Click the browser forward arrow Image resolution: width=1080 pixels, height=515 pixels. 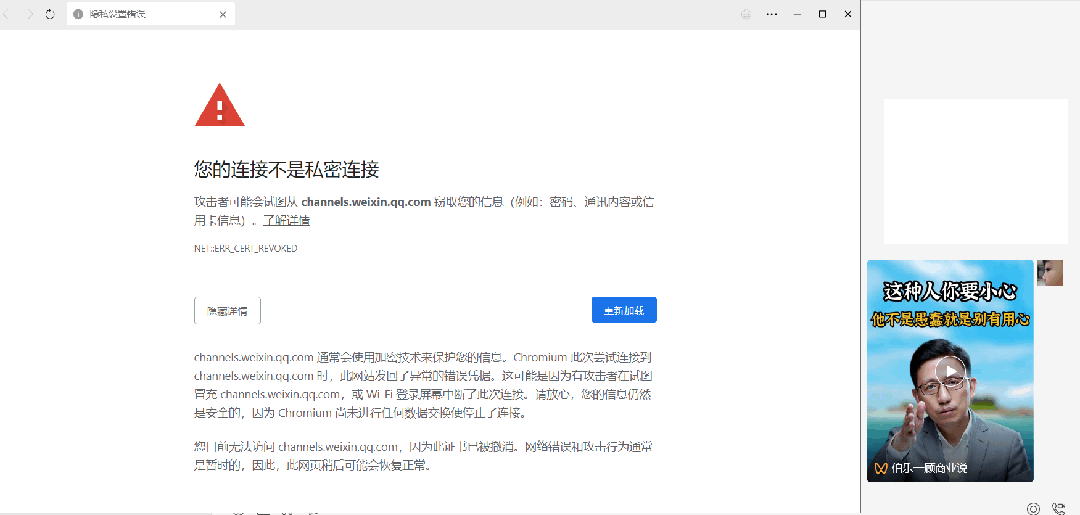click(30, 14)
